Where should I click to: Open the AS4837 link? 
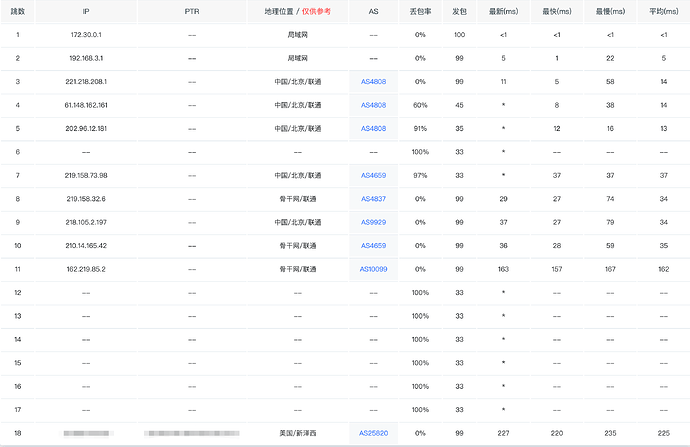tap(373, 199)
